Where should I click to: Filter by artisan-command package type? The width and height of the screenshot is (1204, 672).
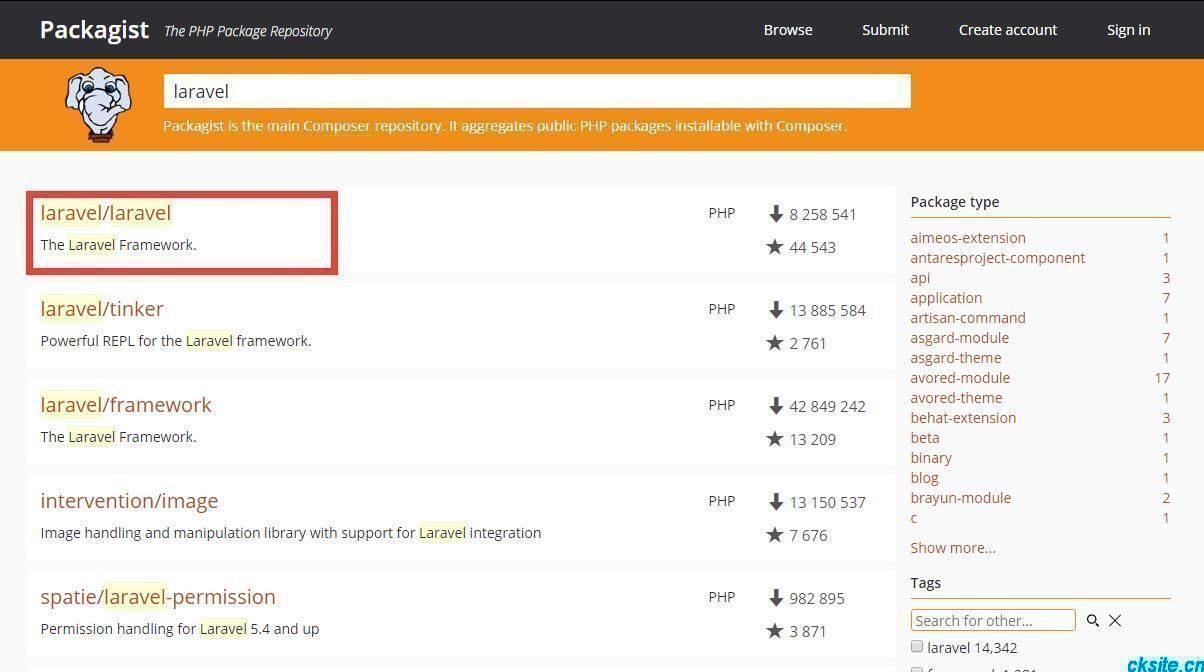coord(968,318)
